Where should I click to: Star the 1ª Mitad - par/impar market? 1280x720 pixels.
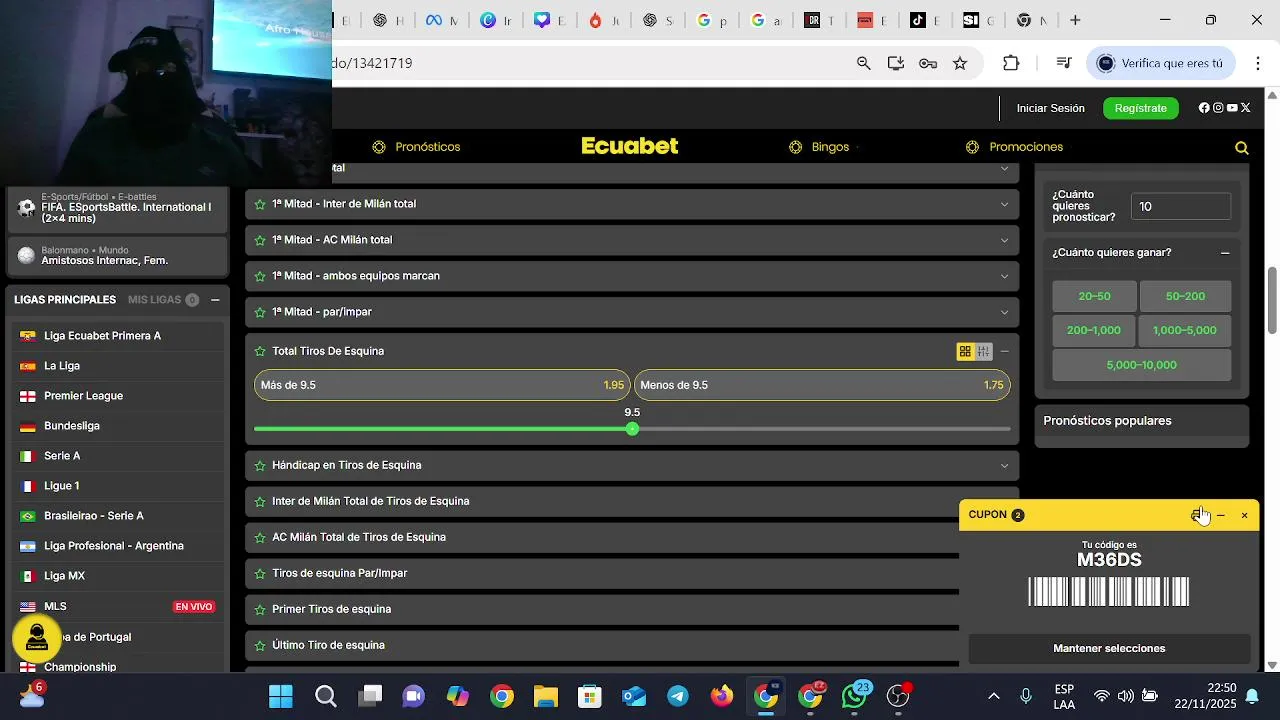[x=260, y=312]
